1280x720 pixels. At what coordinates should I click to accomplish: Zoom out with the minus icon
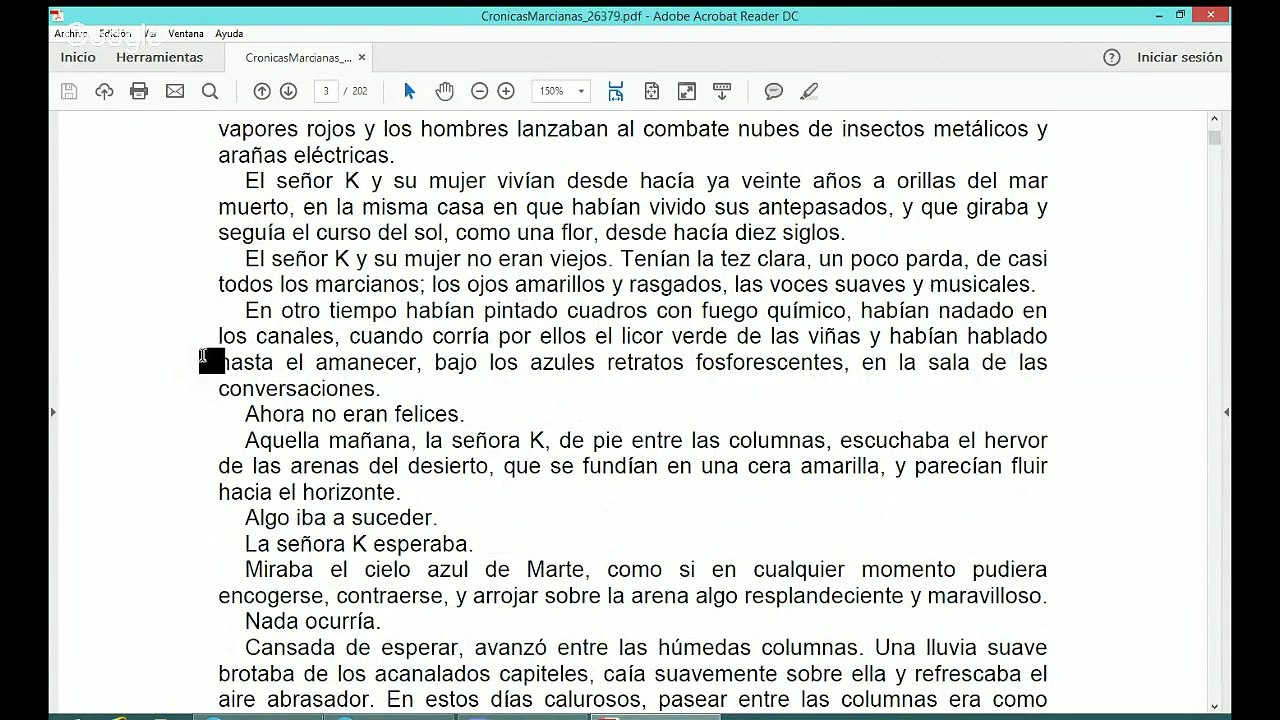point(479,91)
